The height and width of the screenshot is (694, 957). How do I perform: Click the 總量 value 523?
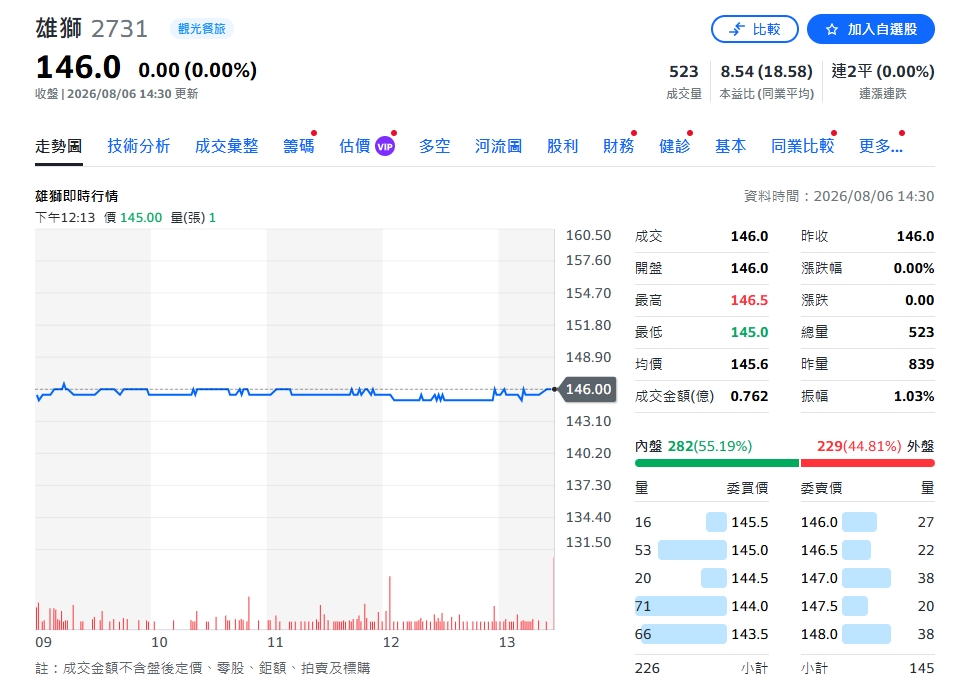point(921,332)
